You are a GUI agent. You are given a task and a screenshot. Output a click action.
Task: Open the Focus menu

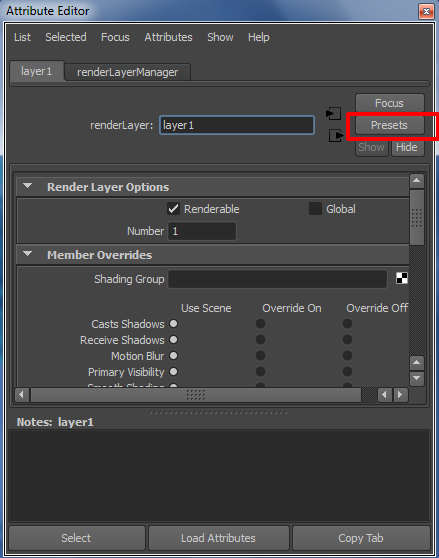(115, 37)
